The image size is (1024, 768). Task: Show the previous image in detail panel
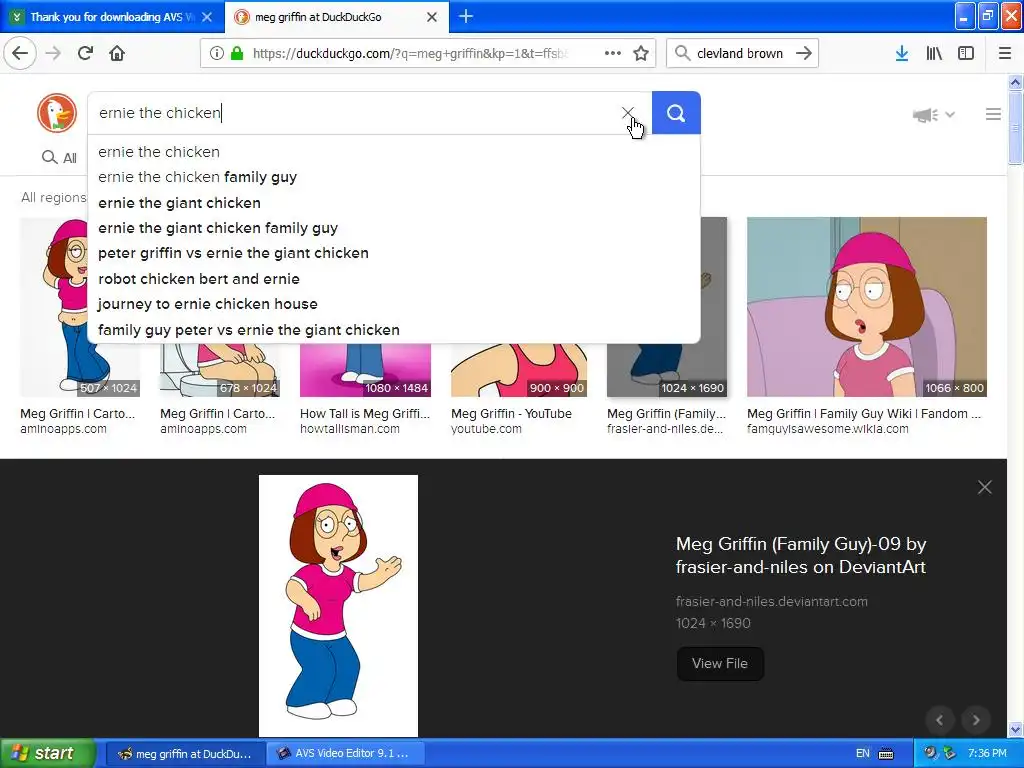click(940, 720)
